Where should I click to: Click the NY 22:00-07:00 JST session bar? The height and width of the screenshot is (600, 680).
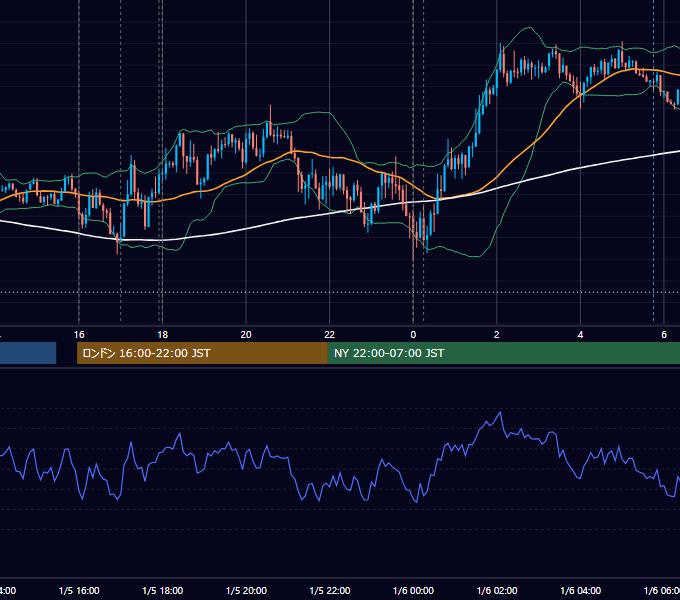tap(503, 353)
